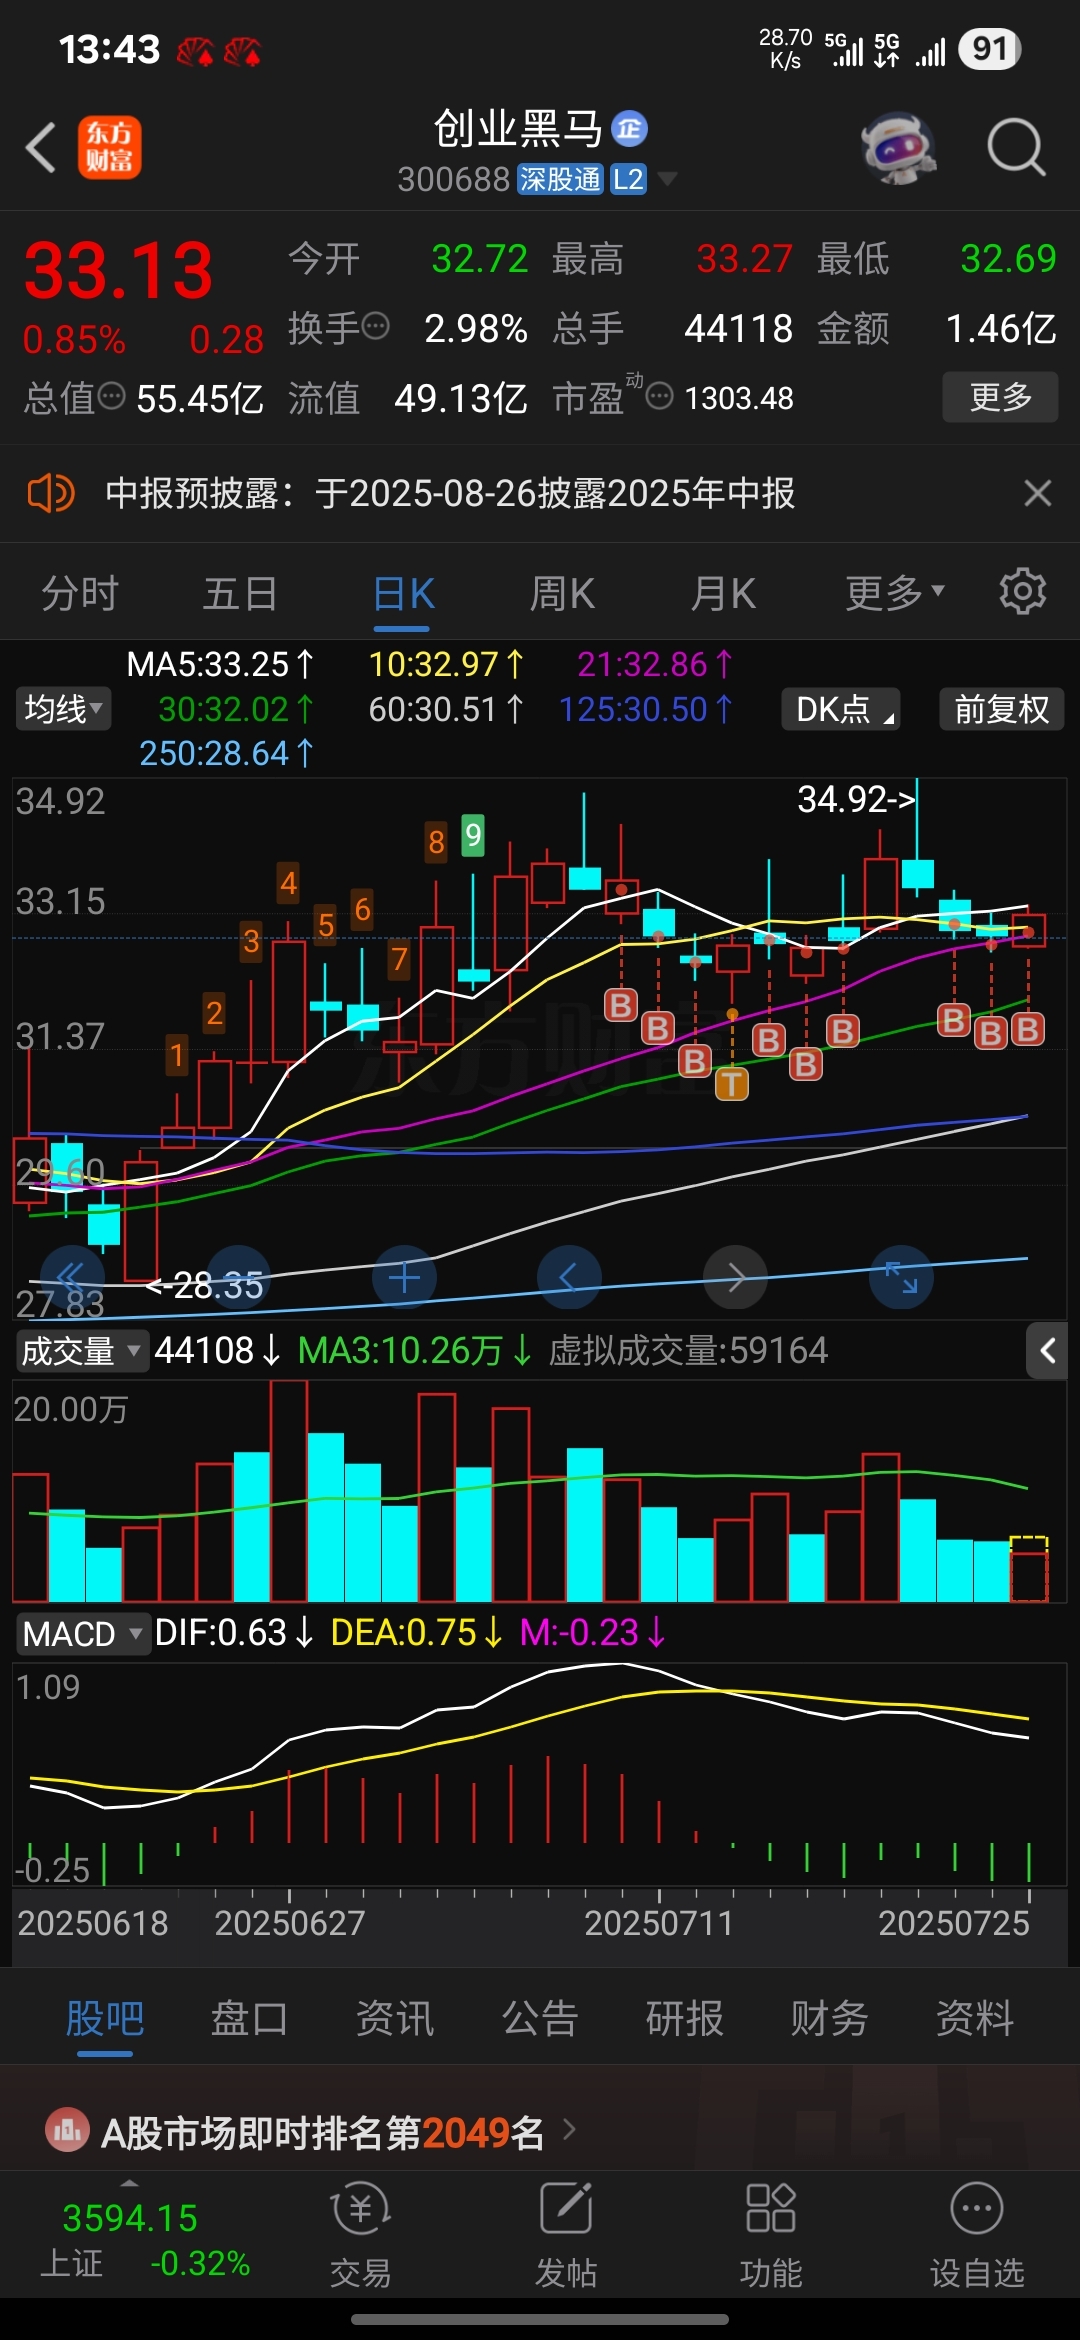Tap the left arrow chart pan button
Image resolution: width=1080 pixels, height=2340 pixels.
(569, 1277)
